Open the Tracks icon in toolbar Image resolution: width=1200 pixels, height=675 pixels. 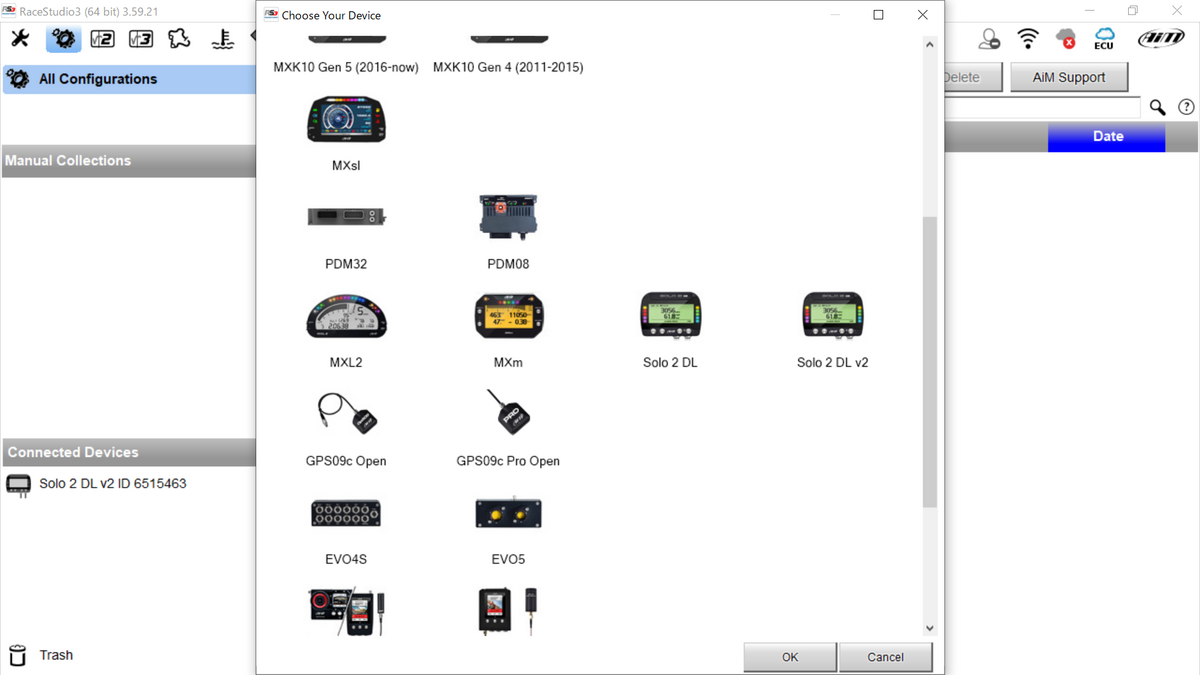(179, 39)
